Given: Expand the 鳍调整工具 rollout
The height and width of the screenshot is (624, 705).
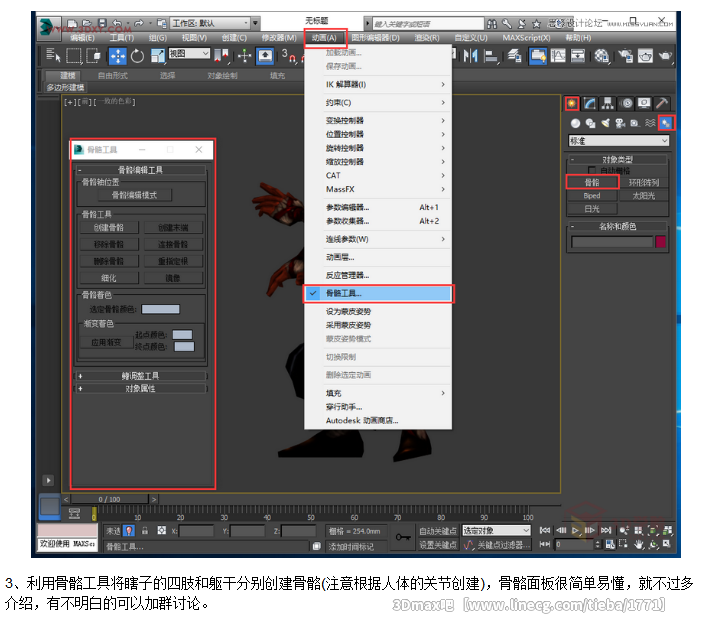Looking at the screenshot, I should 140,376.
